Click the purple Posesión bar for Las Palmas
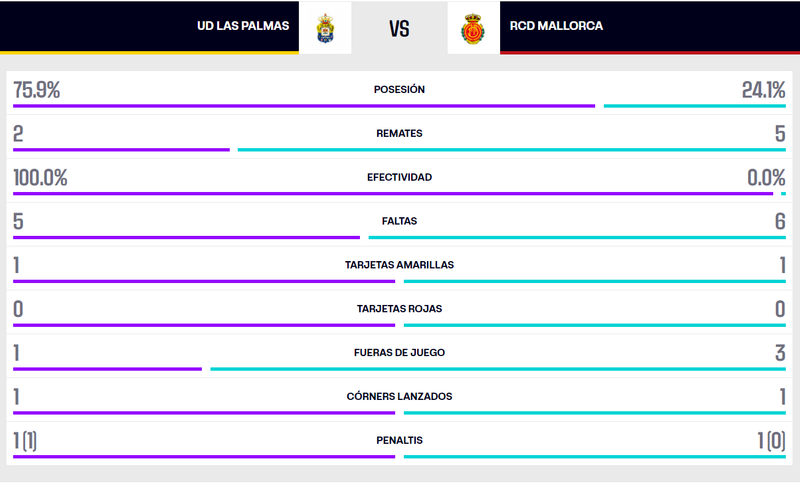The image size is (800, 487). 303,106
